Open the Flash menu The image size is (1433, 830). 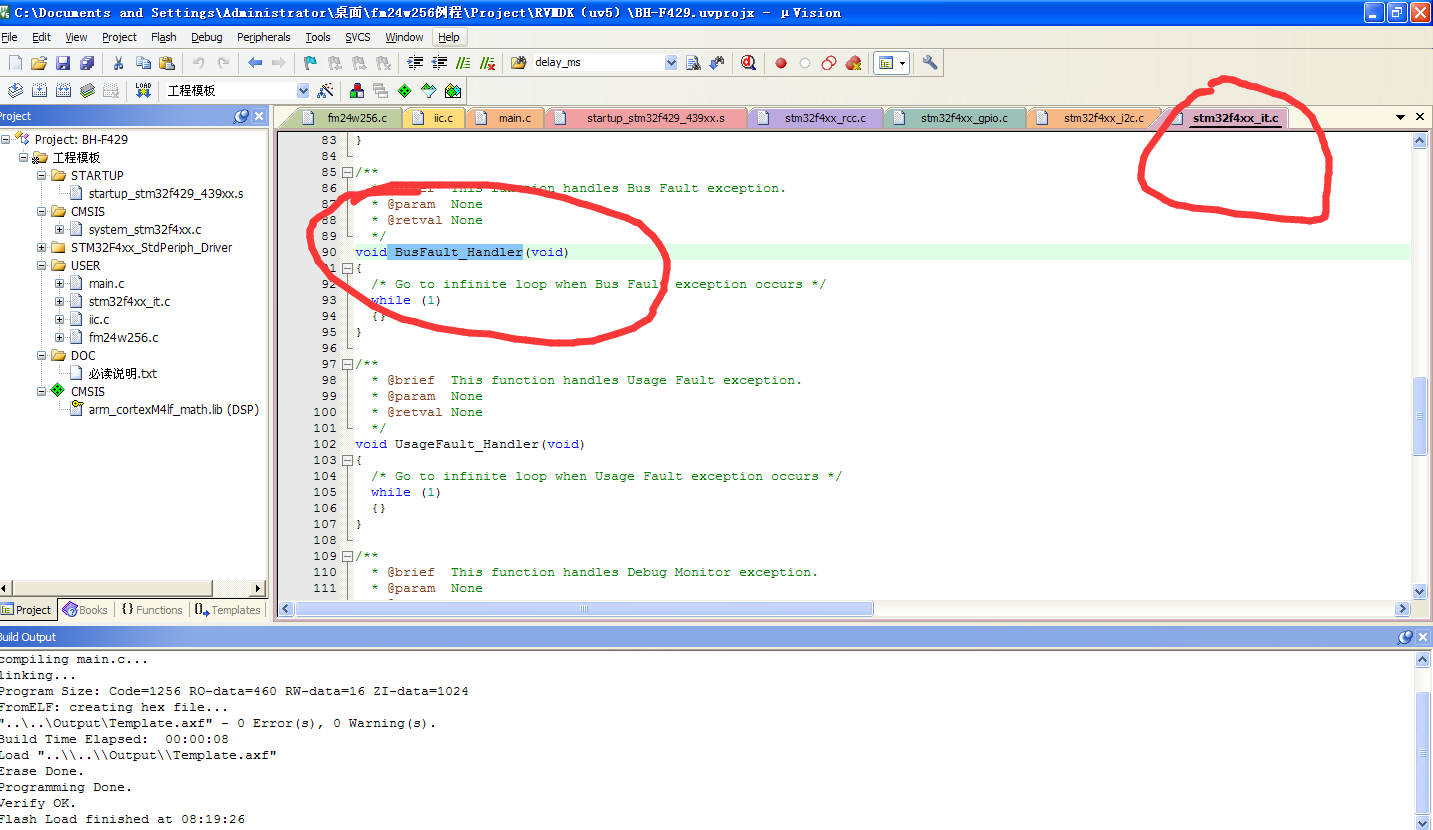(163, 37)
